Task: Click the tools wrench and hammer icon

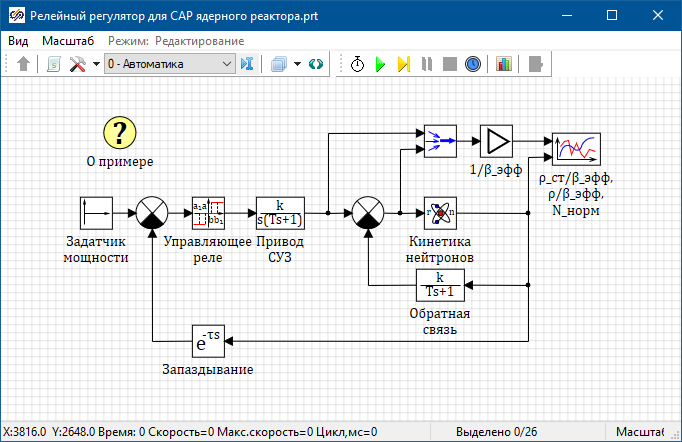Action: click(x=77, y=64)
